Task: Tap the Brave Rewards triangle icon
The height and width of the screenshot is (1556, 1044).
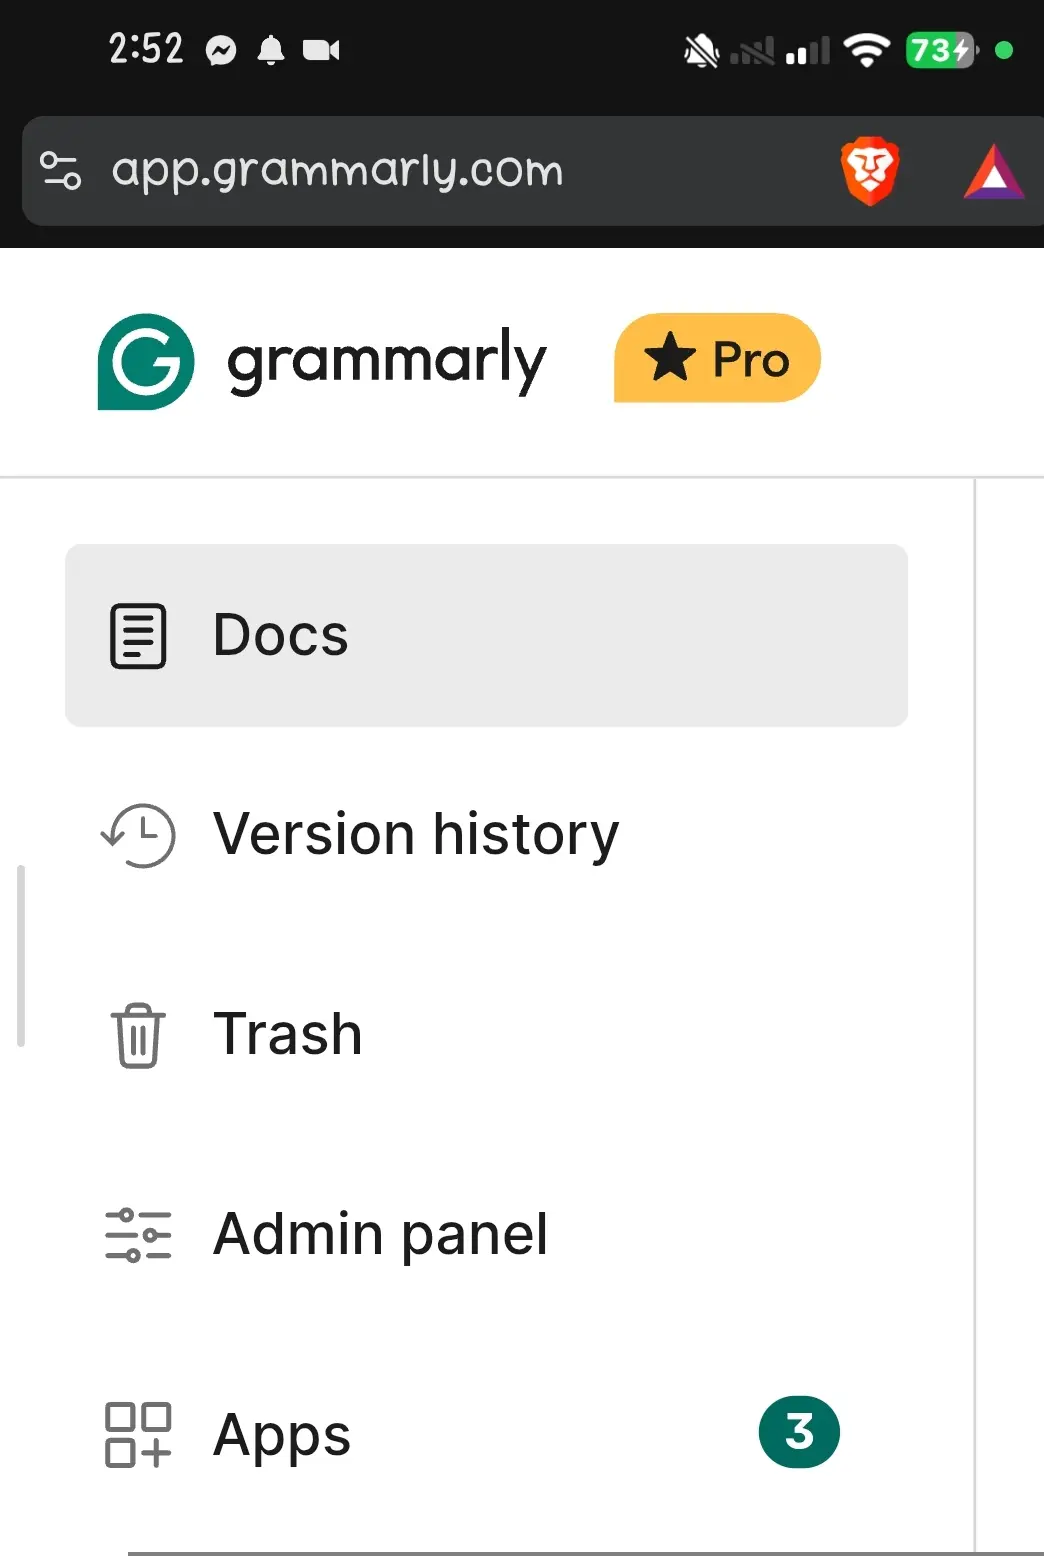Action: tap(993, 172)
